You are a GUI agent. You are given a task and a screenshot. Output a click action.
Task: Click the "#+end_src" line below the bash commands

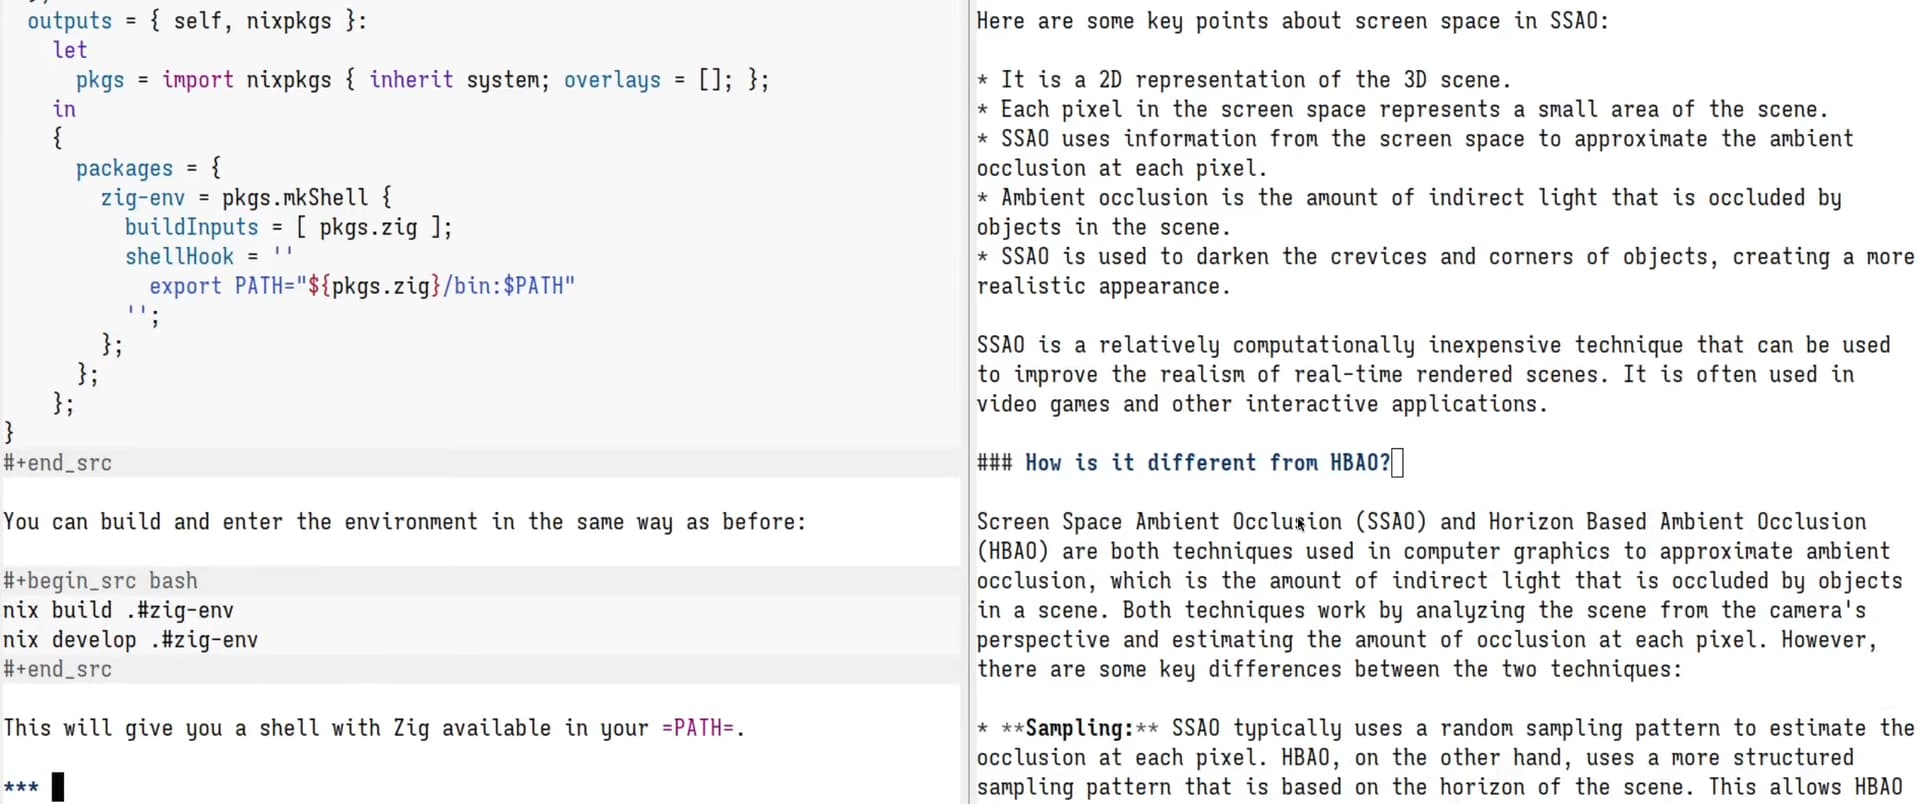click(57, 670)
